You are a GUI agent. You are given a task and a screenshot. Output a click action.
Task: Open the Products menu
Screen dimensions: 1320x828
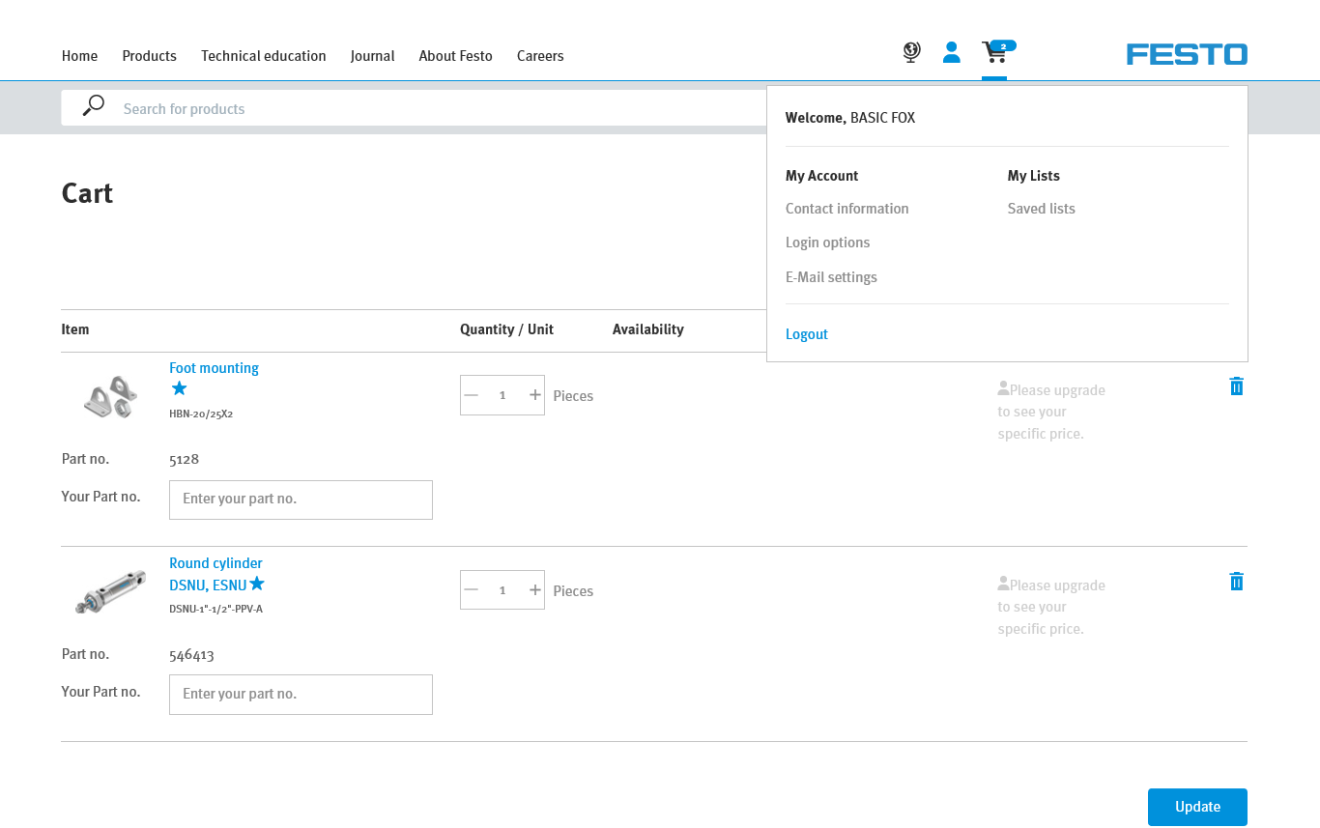(149, 56)
